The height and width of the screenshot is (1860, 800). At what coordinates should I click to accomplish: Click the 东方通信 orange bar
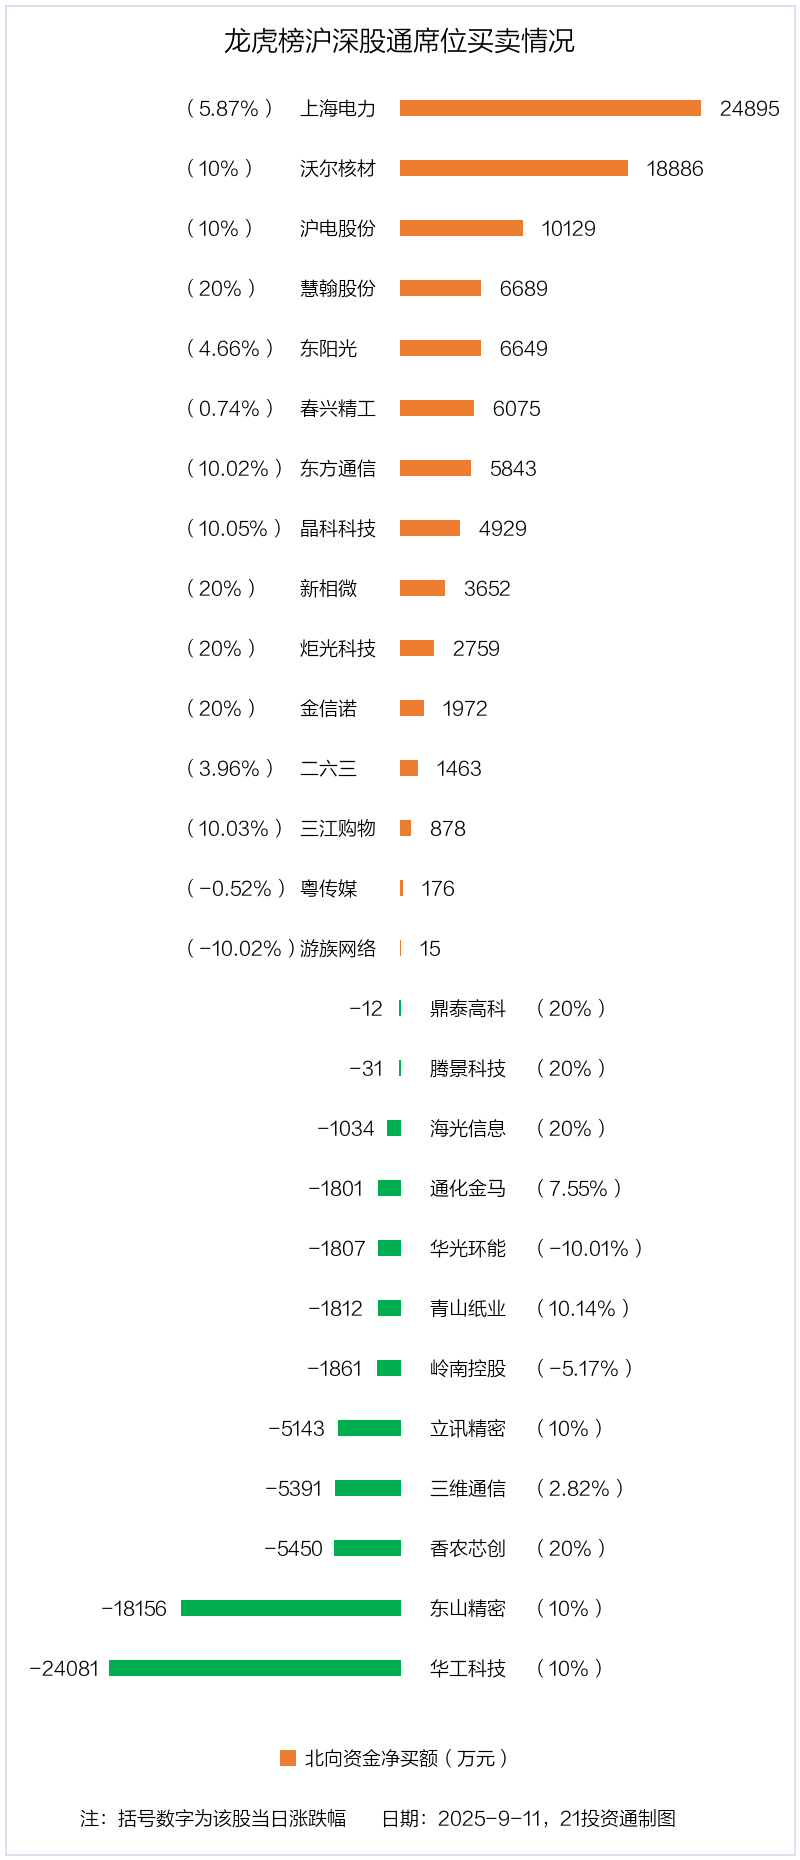[435, 468]
